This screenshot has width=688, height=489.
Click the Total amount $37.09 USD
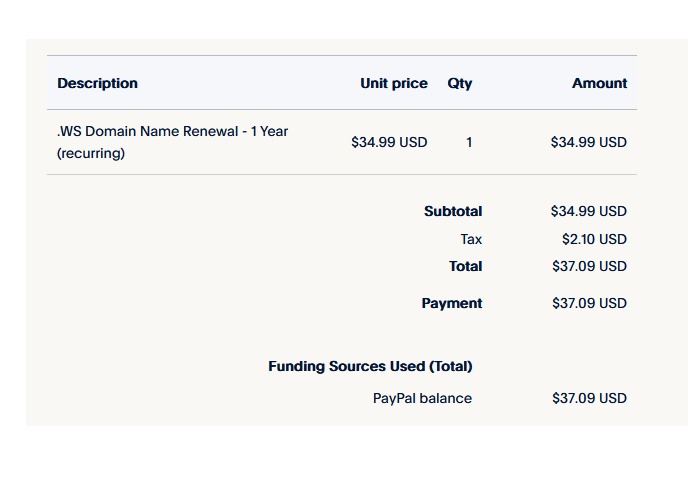click(x=589, y=266)
